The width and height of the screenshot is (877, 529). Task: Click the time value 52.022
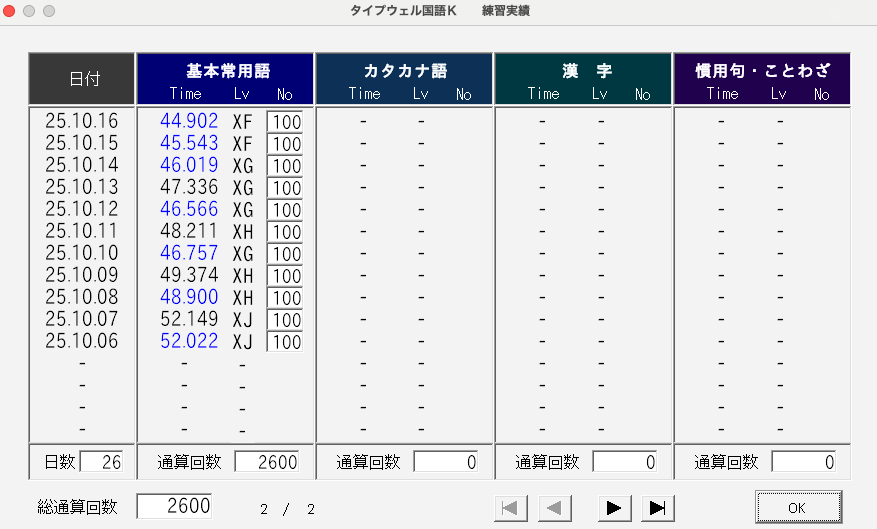coord(189,341)
